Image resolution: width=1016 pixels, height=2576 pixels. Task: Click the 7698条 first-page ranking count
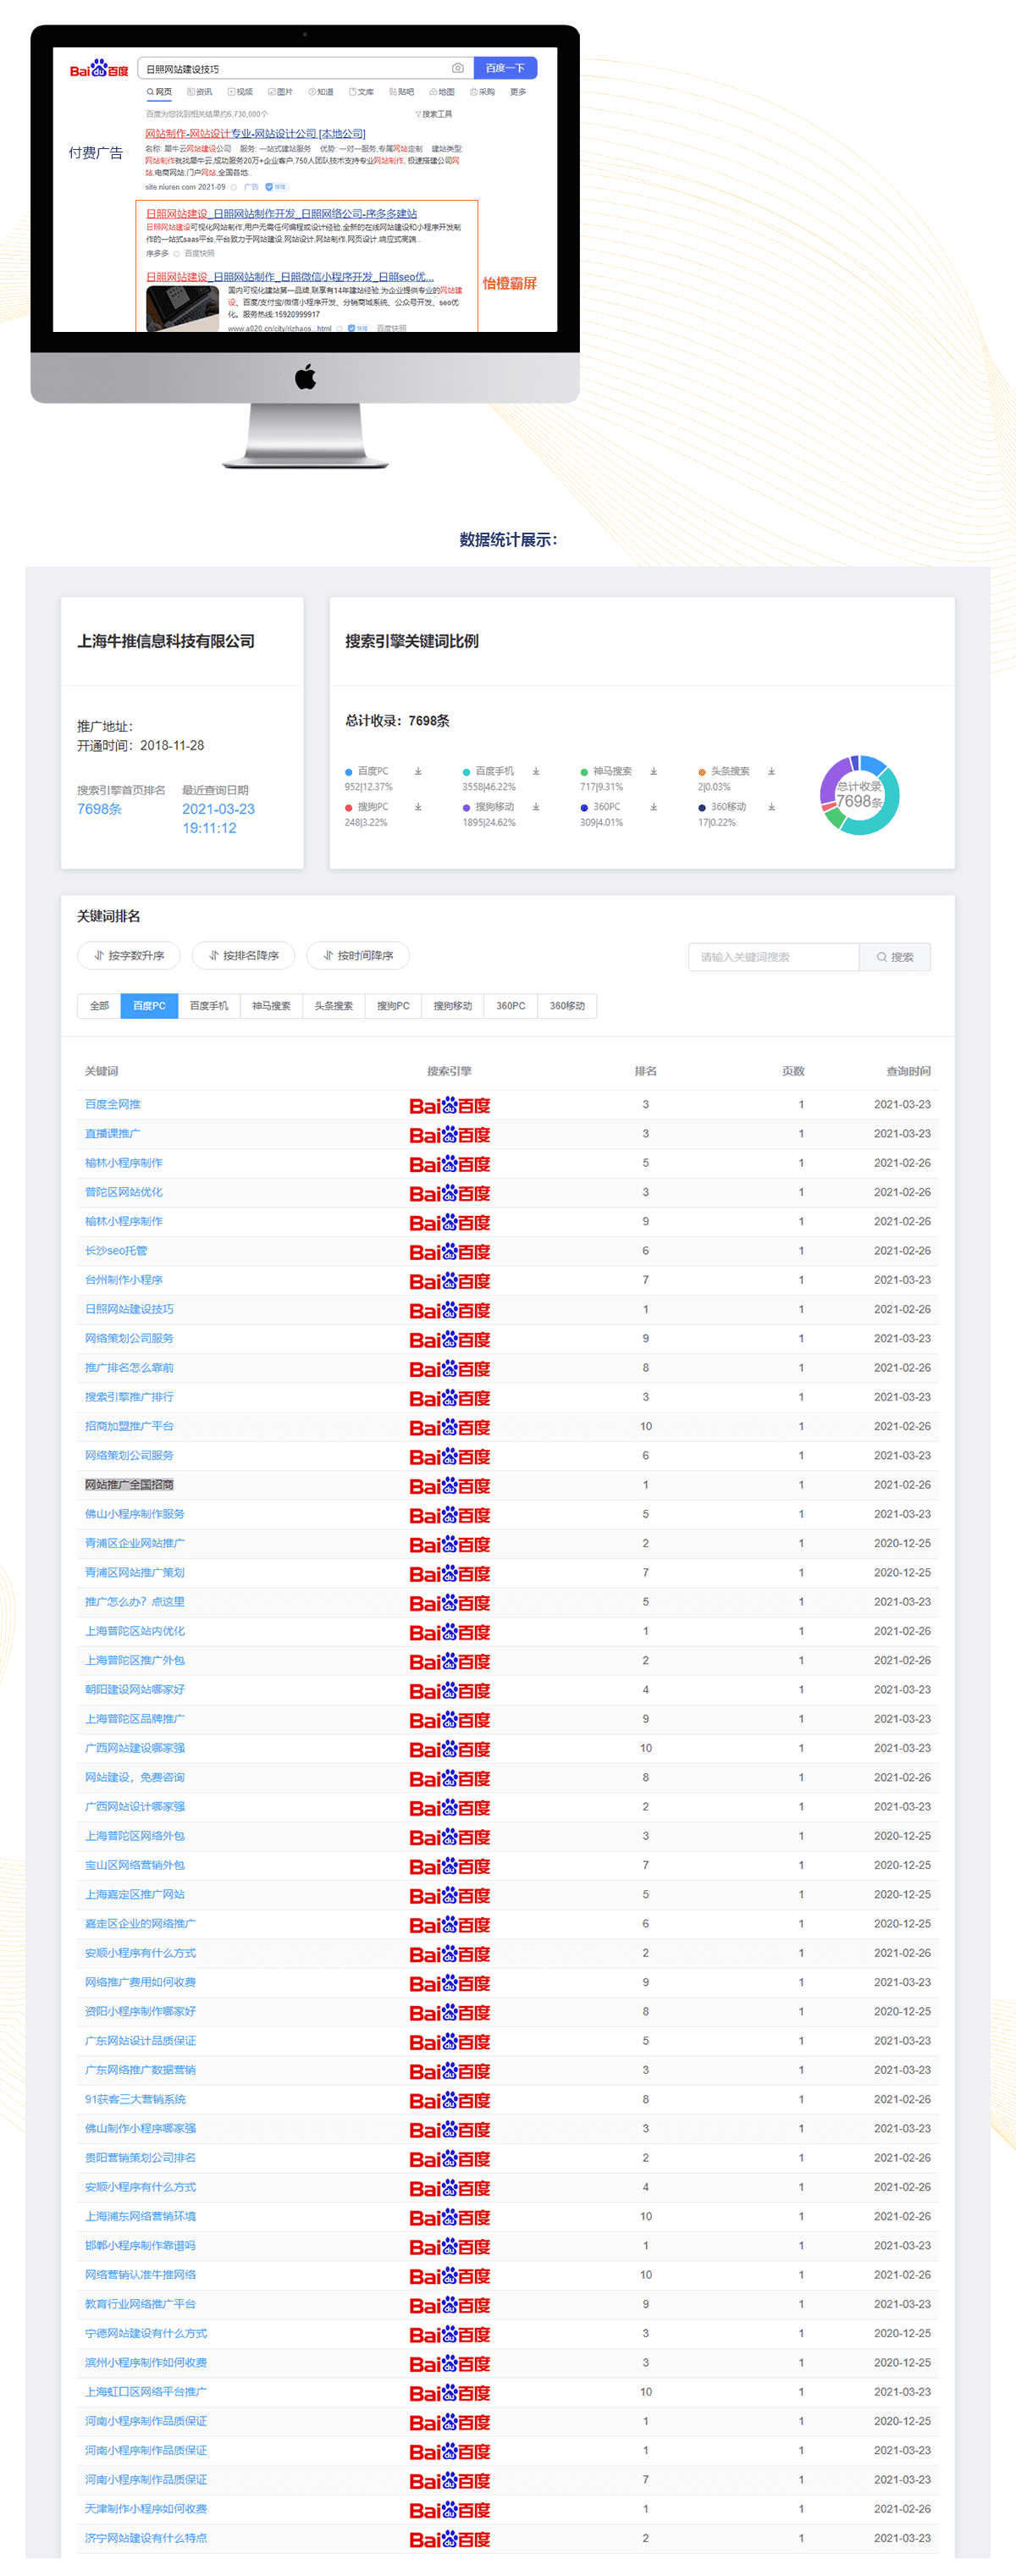[99, 809]
